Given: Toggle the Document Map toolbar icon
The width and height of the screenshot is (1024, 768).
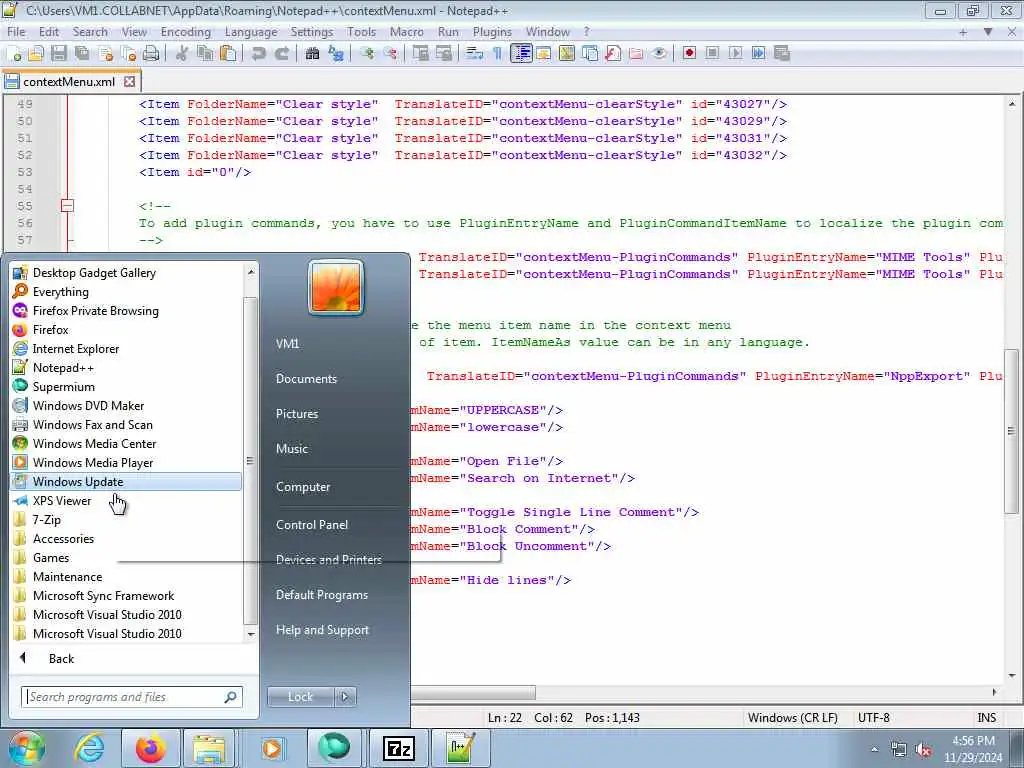Looking at the screenshot, I should [x=567, y=54].
